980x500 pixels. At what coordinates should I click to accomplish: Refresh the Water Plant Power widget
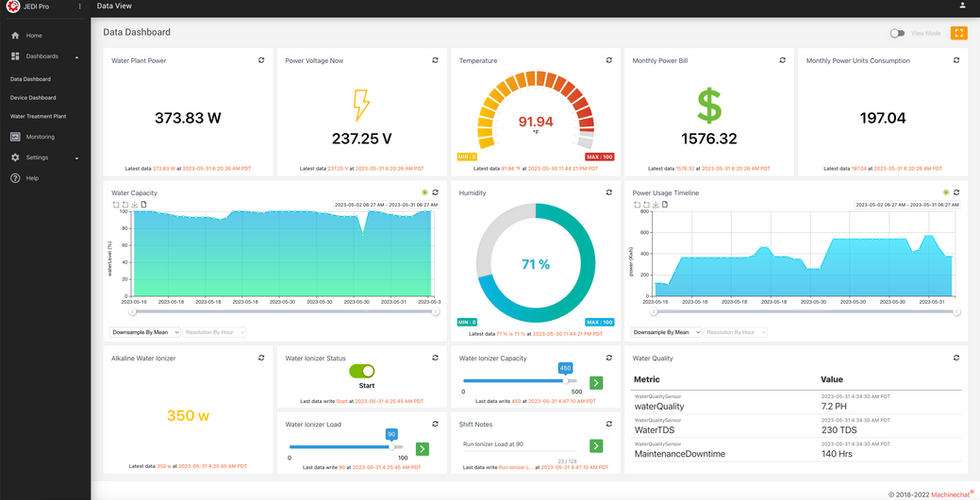(261, 60)
